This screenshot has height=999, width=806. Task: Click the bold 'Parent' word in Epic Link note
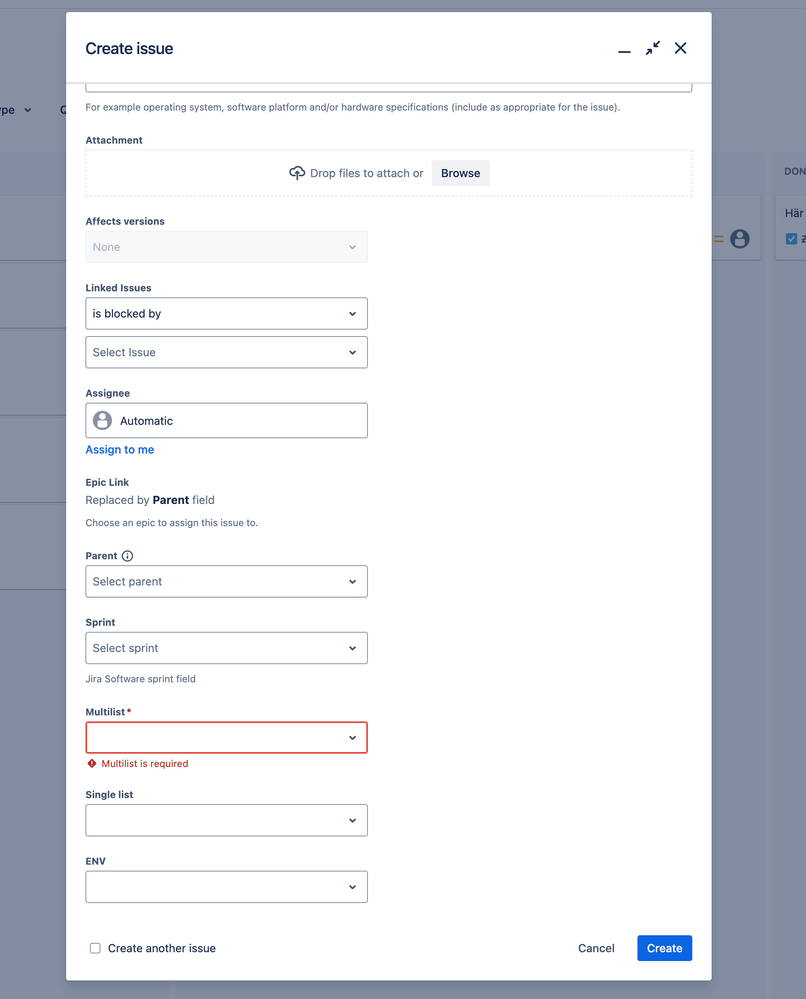pyautogui.click(x=171, y=500)
